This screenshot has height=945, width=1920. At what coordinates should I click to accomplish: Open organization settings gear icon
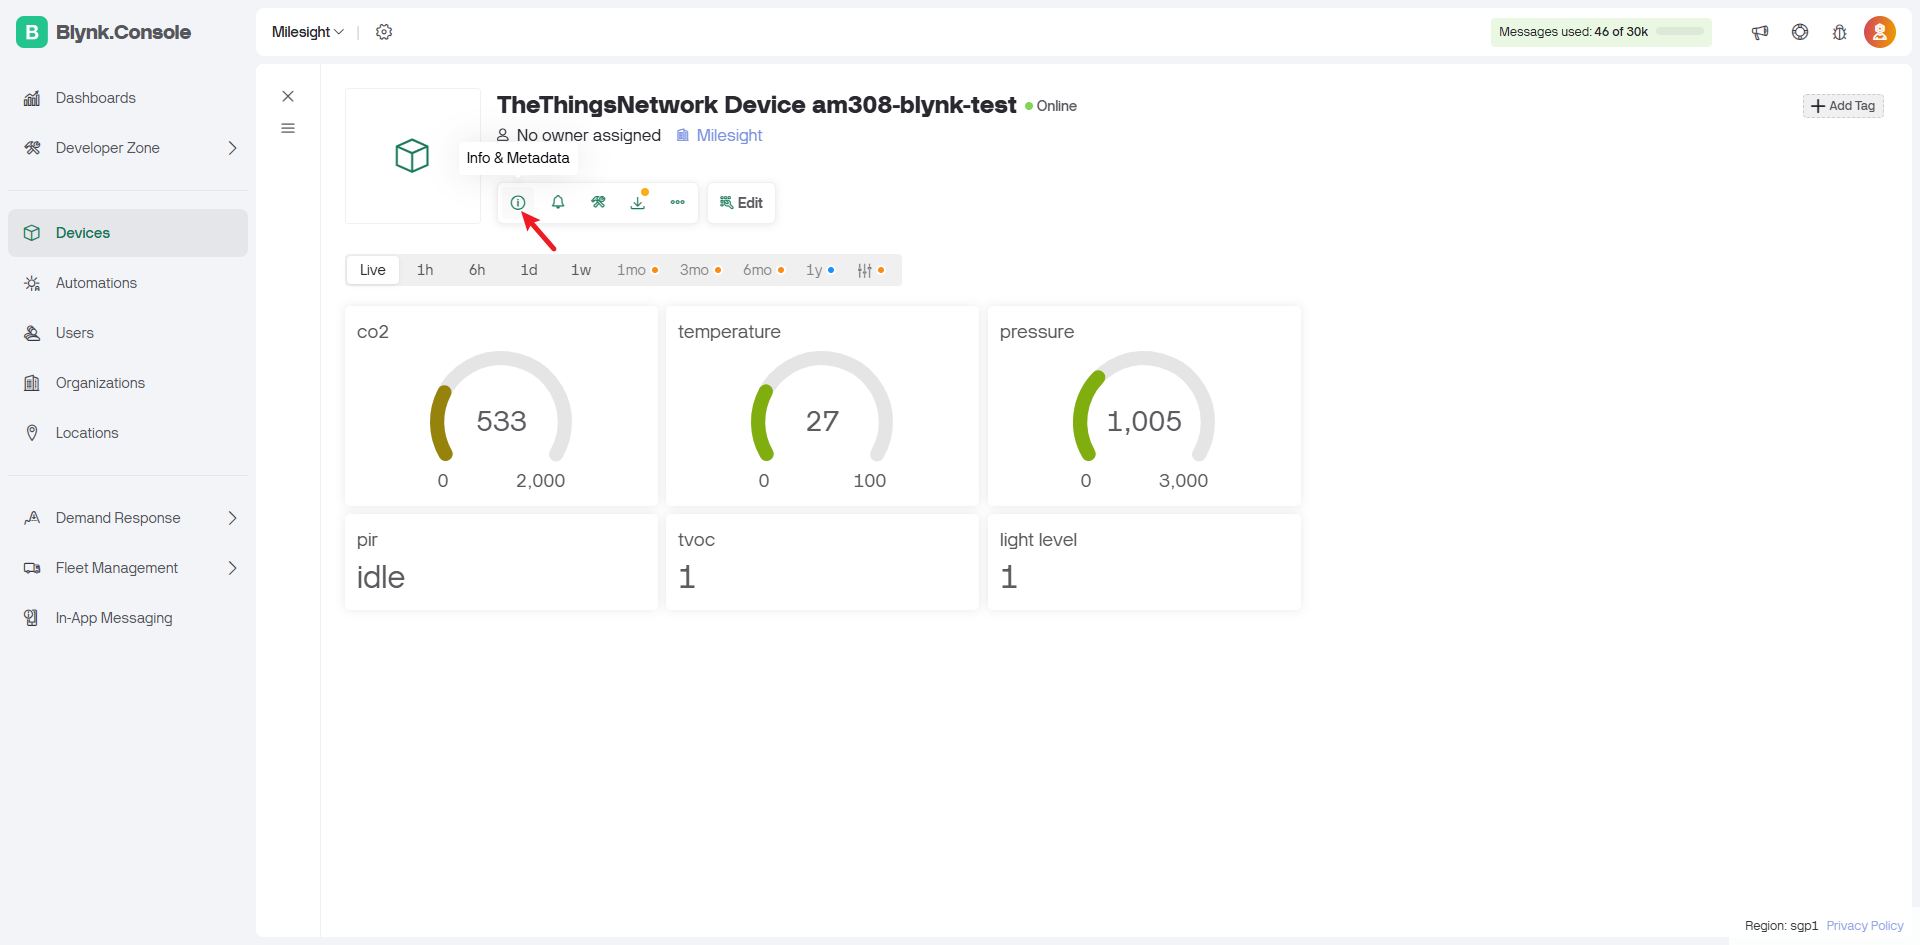[x=384, y=32]
